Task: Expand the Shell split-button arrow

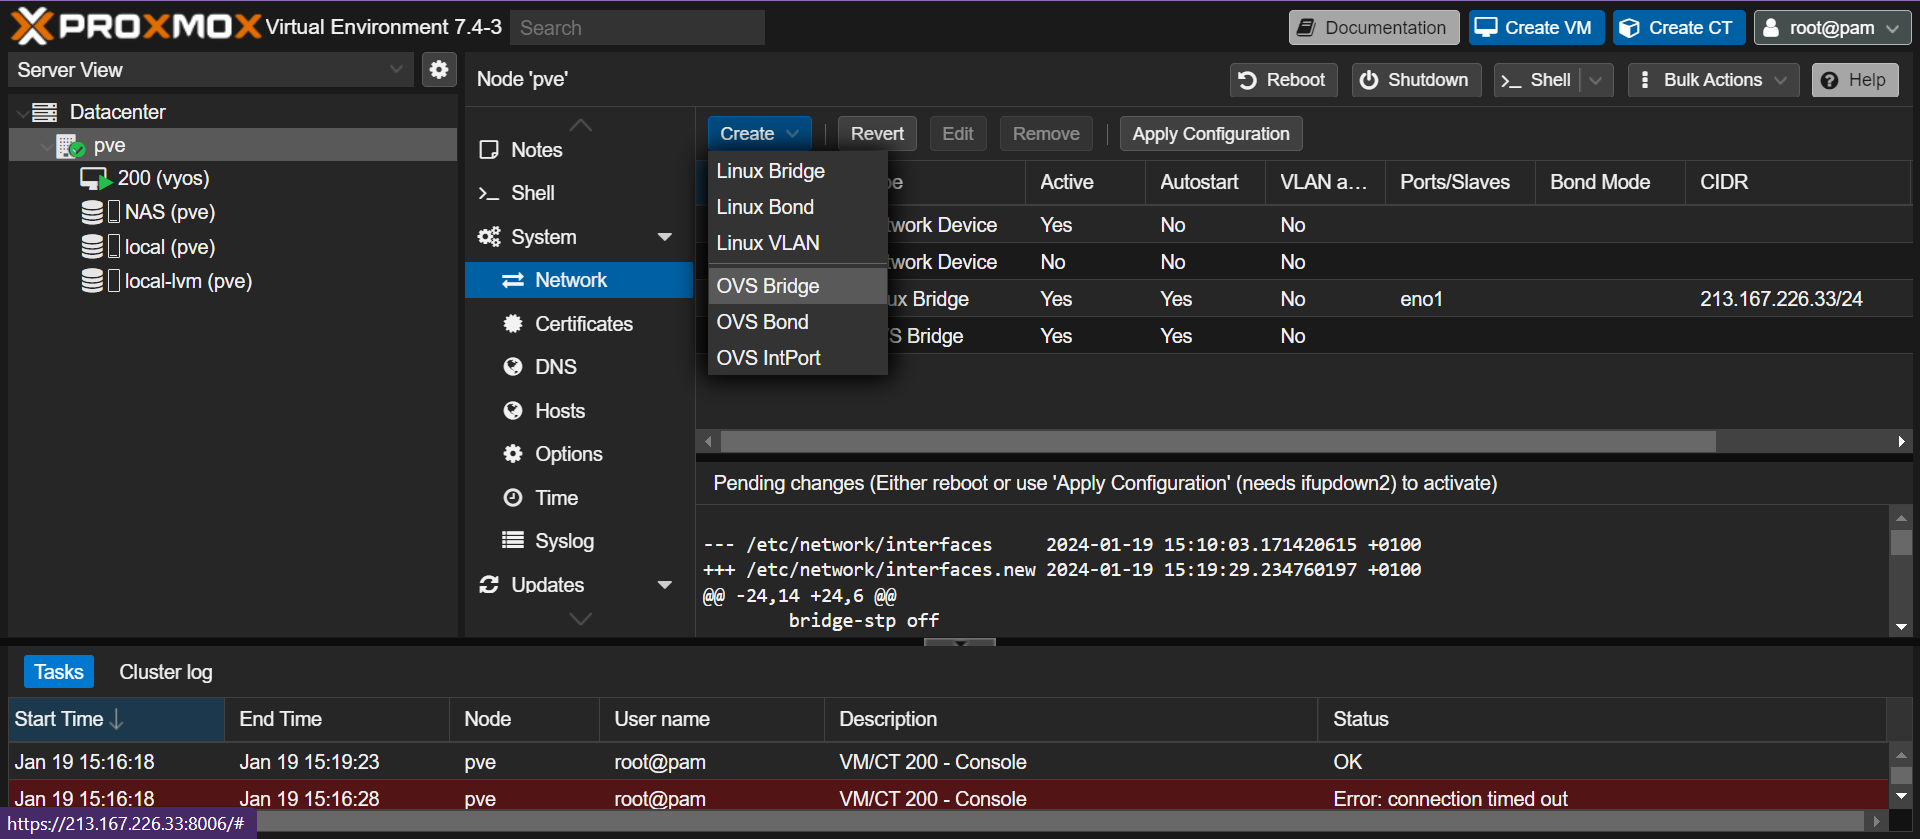Action: (1596, 81)
